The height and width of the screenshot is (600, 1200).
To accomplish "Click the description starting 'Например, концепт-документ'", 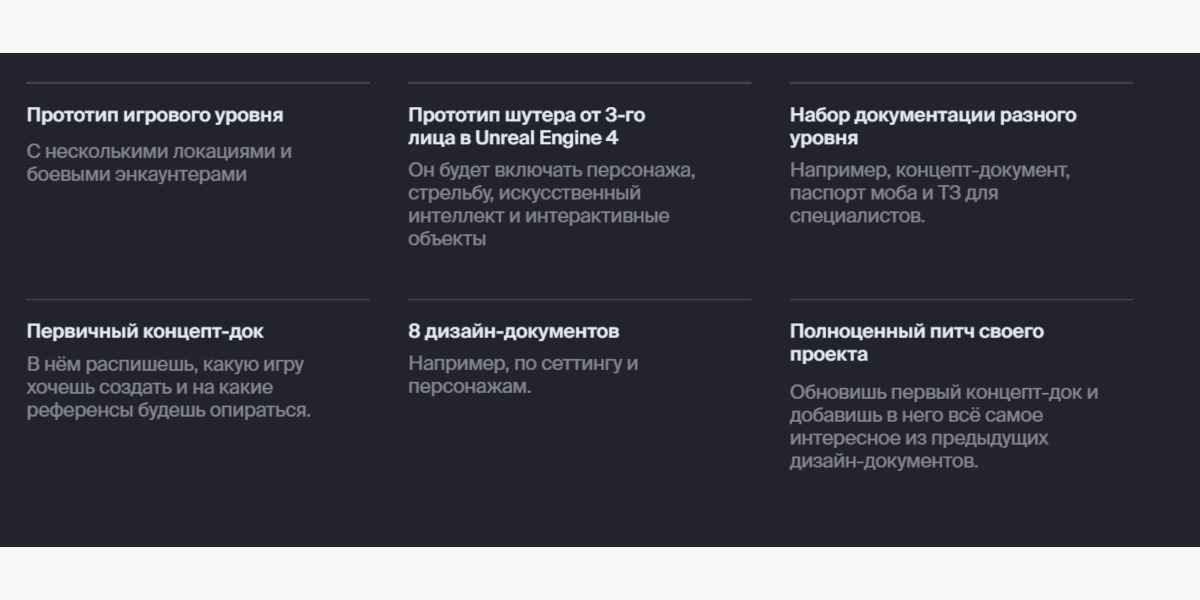I will 930,193.
